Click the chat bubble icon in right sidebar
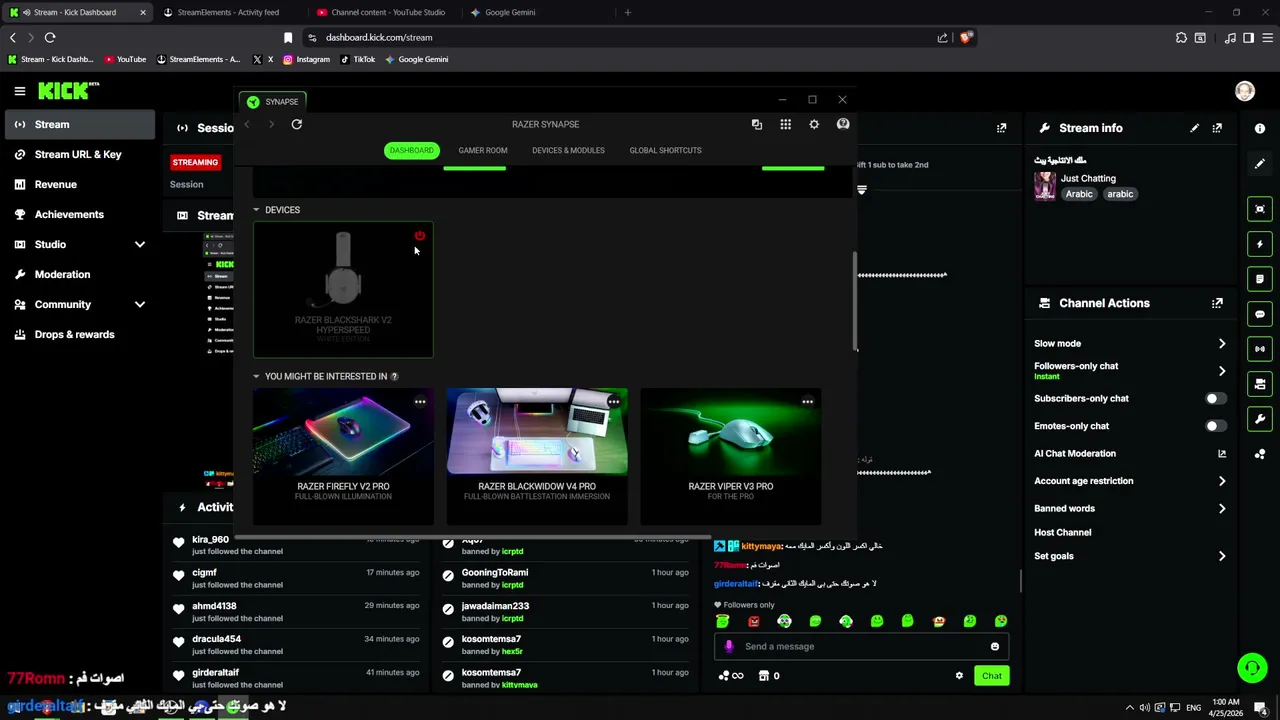Screen dimensions: 1280x720 tap(1260, 314)
